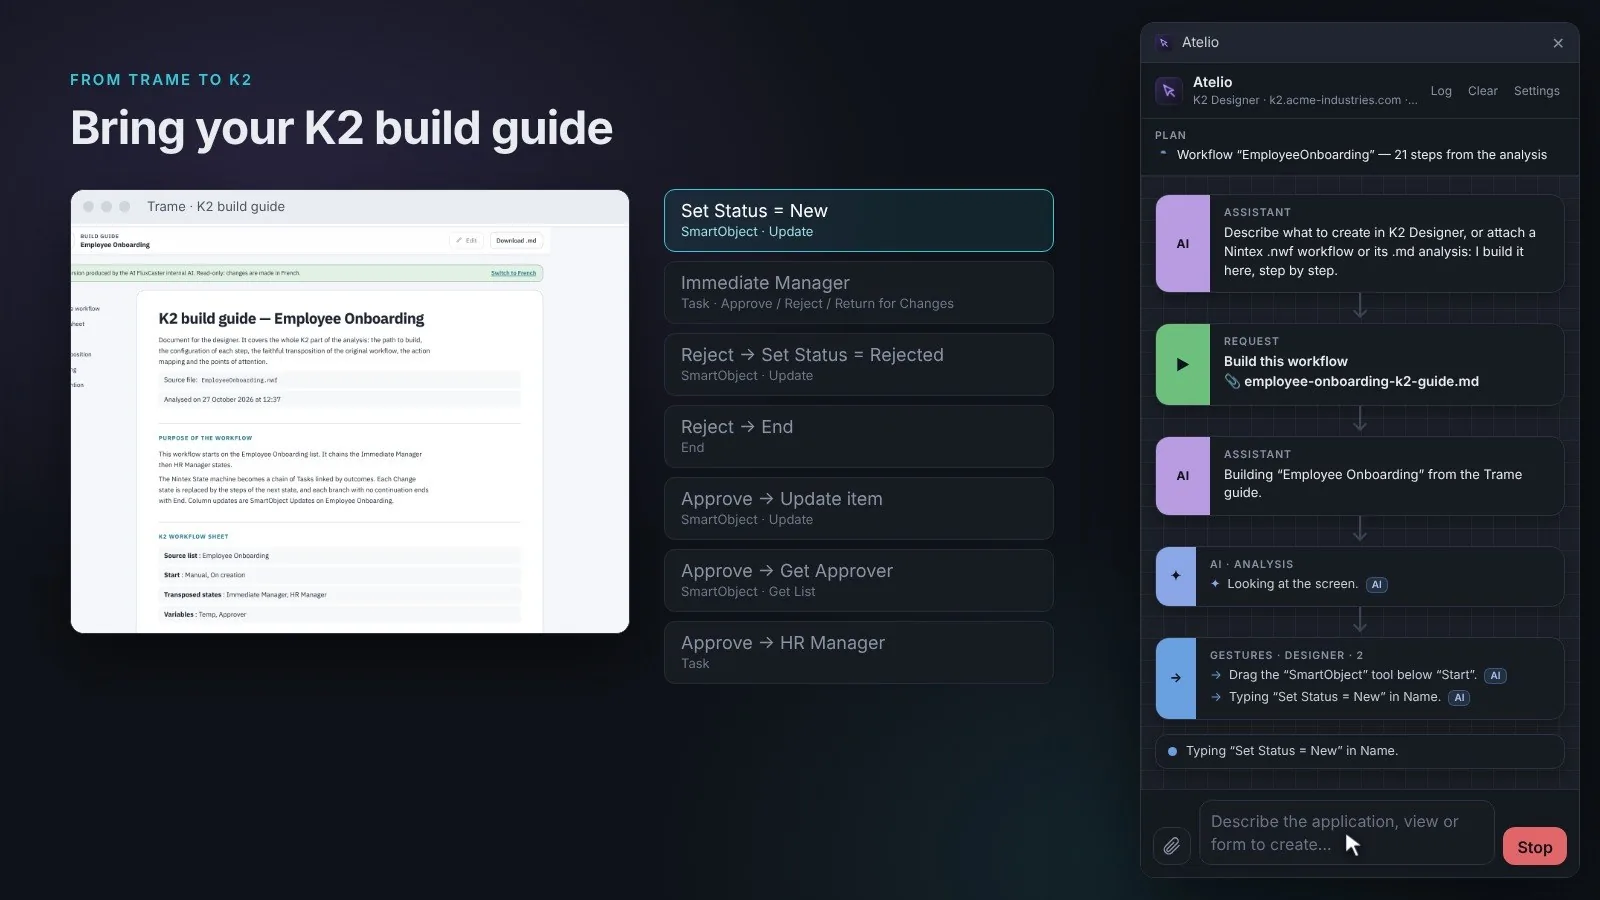Click the 'Variables : Temp, Approver' row

coord(340,615)
